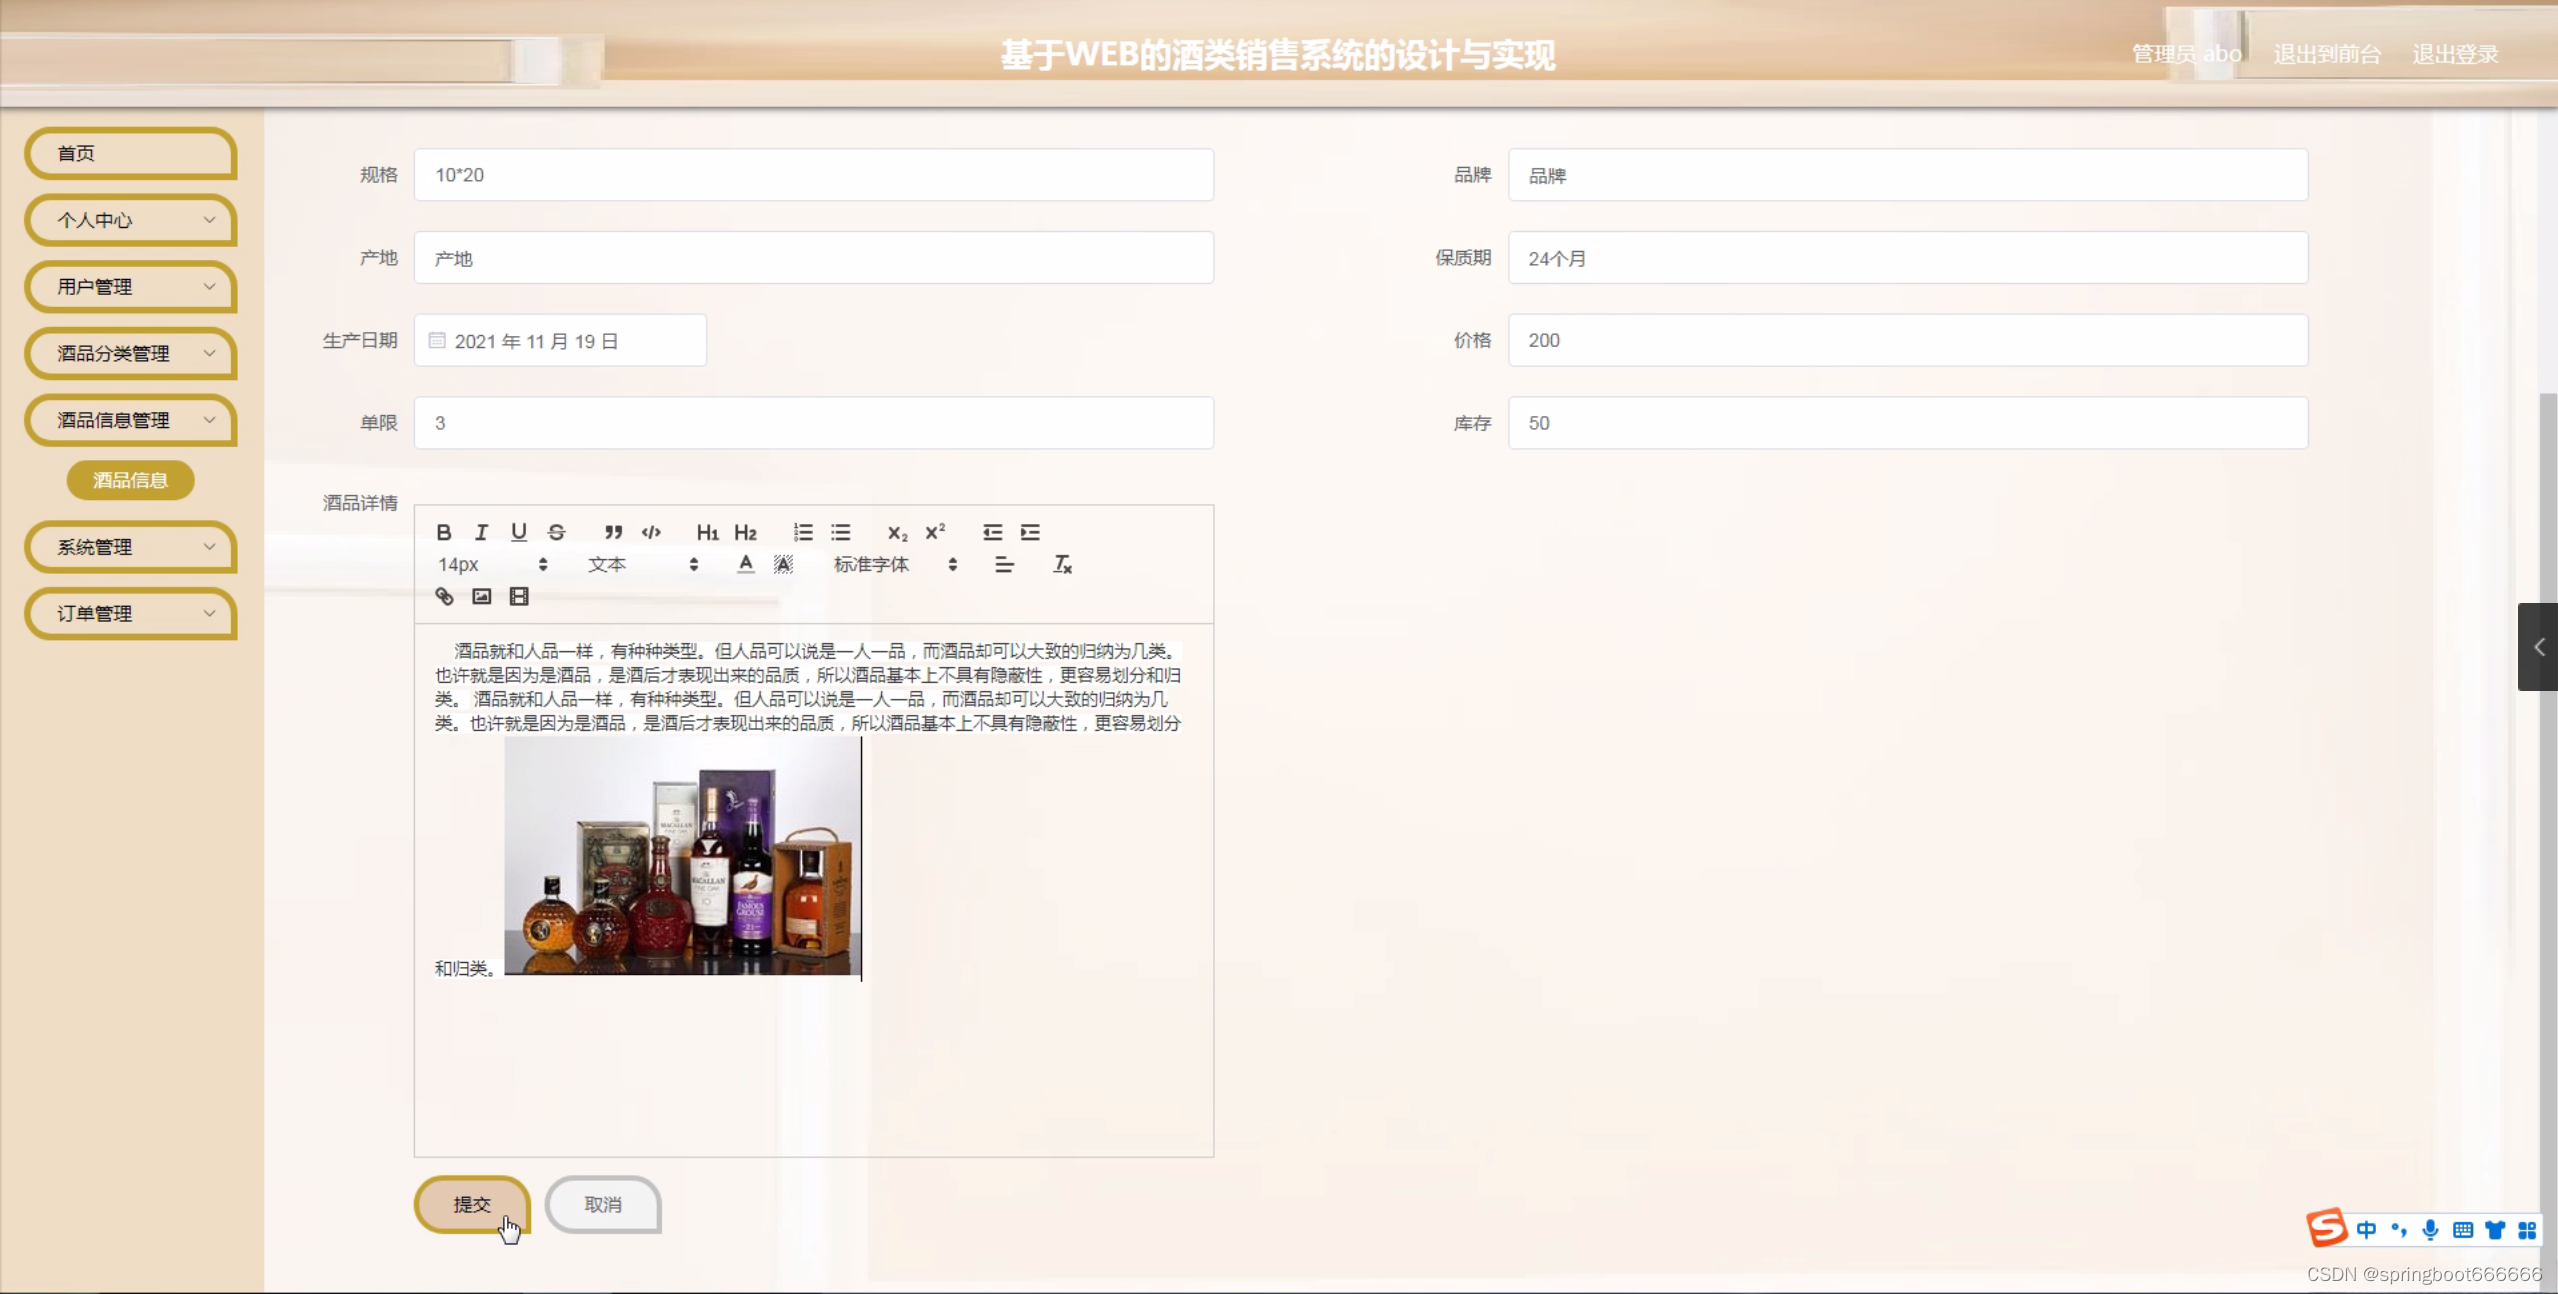Click the 提交 submit button
Image resolution: width=2558 pixels, height=1294 pixels.
click(x=472, y=1204)
